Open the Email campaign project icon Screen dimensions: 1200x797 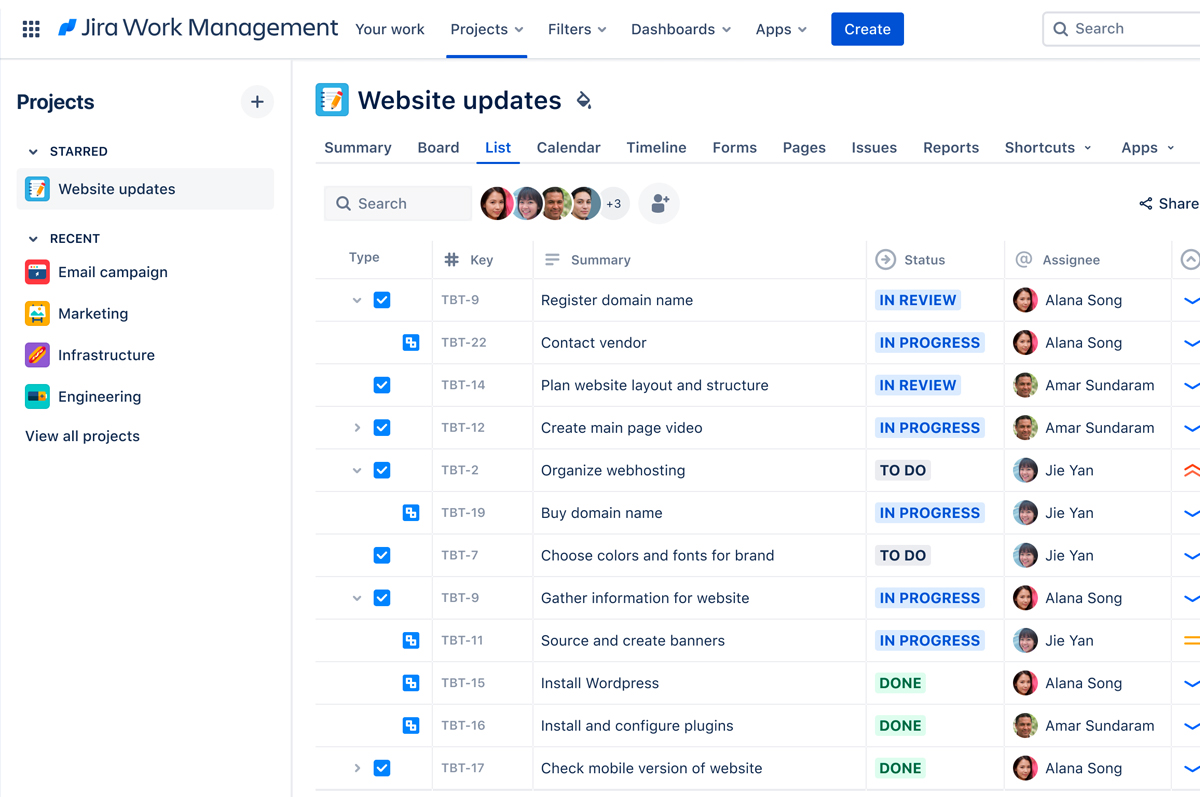(x=37, y=272)
